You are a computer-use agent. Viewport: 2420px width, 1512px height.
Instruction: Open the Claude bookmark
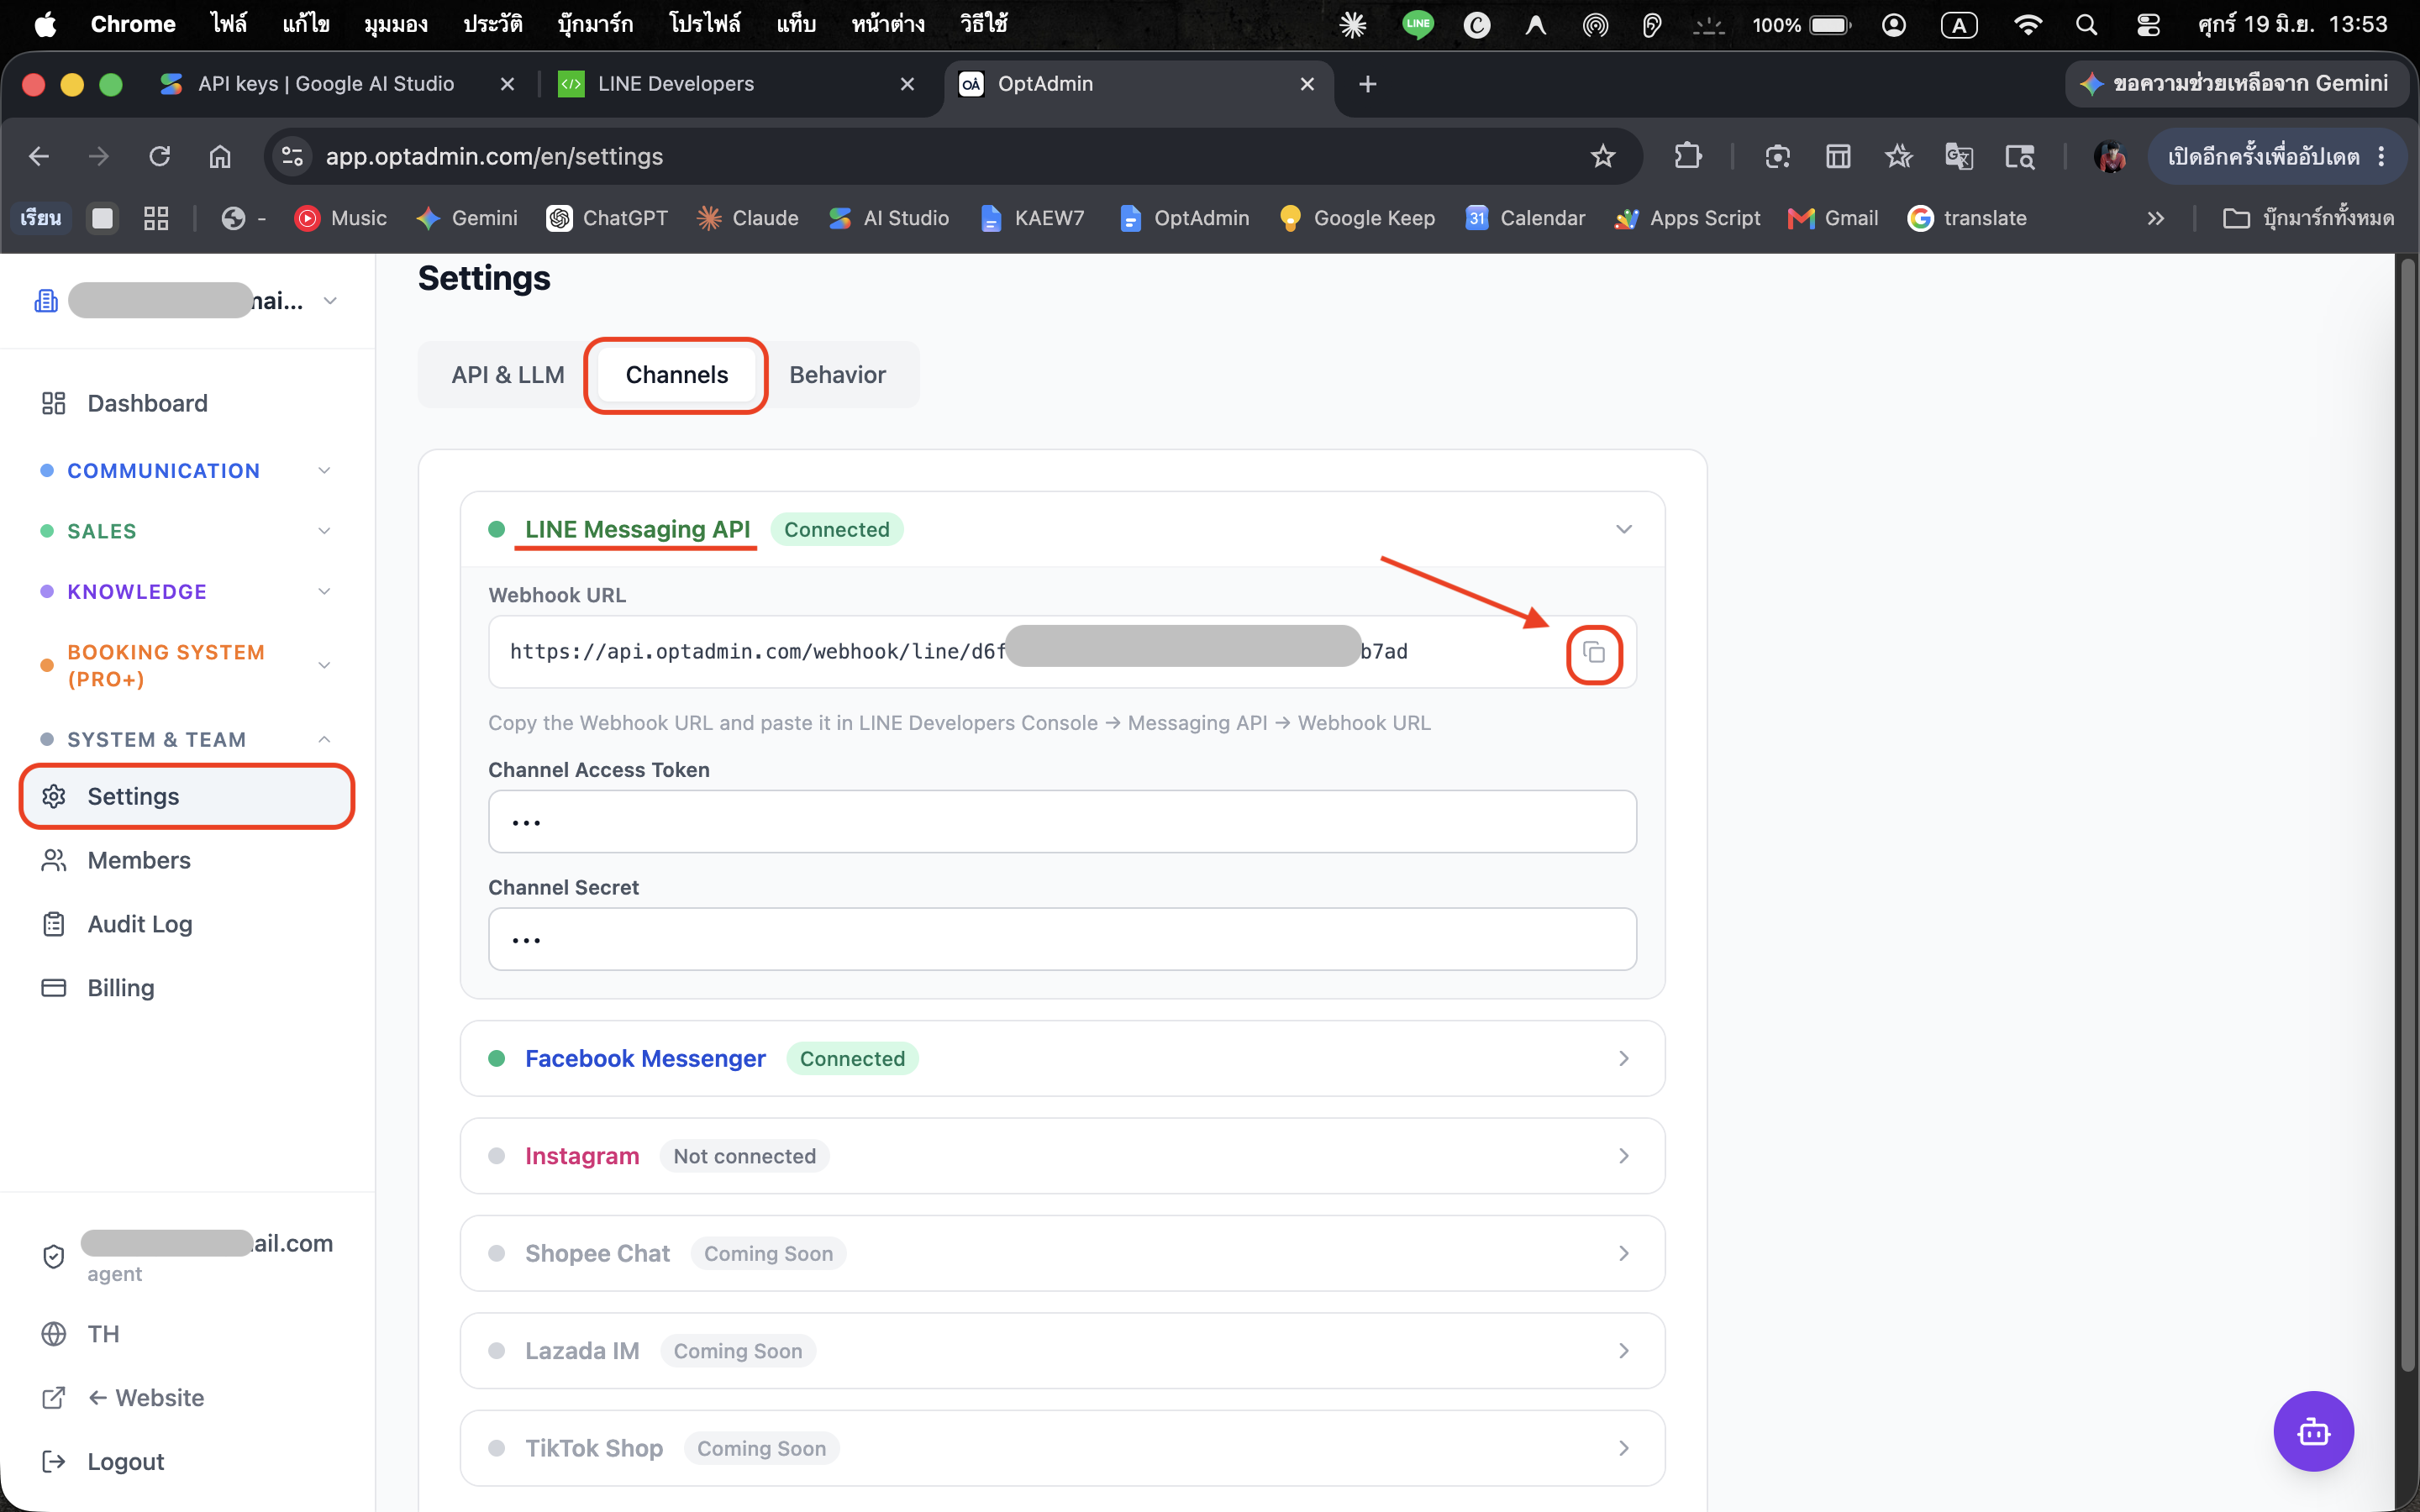(x=748, y=218)
